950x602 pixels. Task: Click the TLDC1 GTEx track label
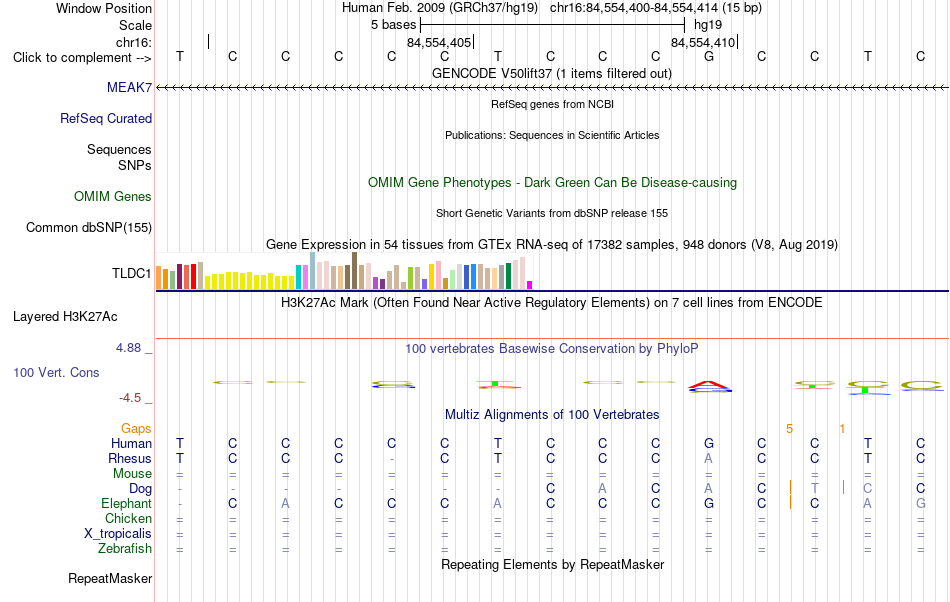click(131, 274)
